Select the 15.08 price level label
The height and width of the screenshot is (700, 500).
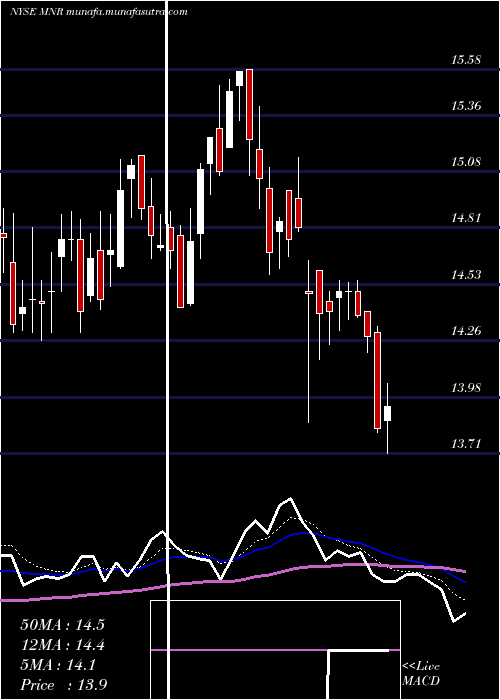[x=466, y=161]
